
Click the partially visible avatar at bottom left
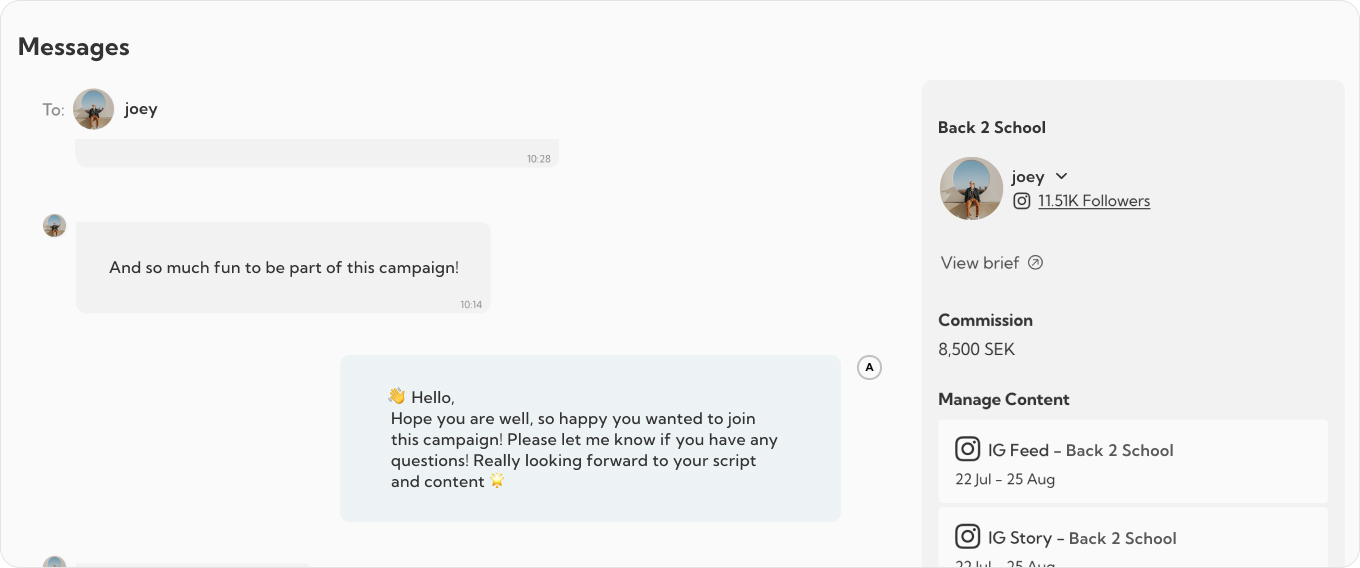click(x=55, y=562)
